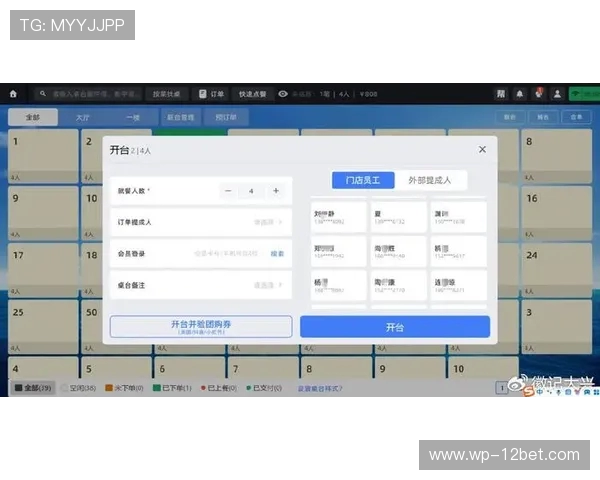The width and height of the screenshot is (600, 480).
Task: Click the guest count field showing 4
Action: [x=251, y=191]
